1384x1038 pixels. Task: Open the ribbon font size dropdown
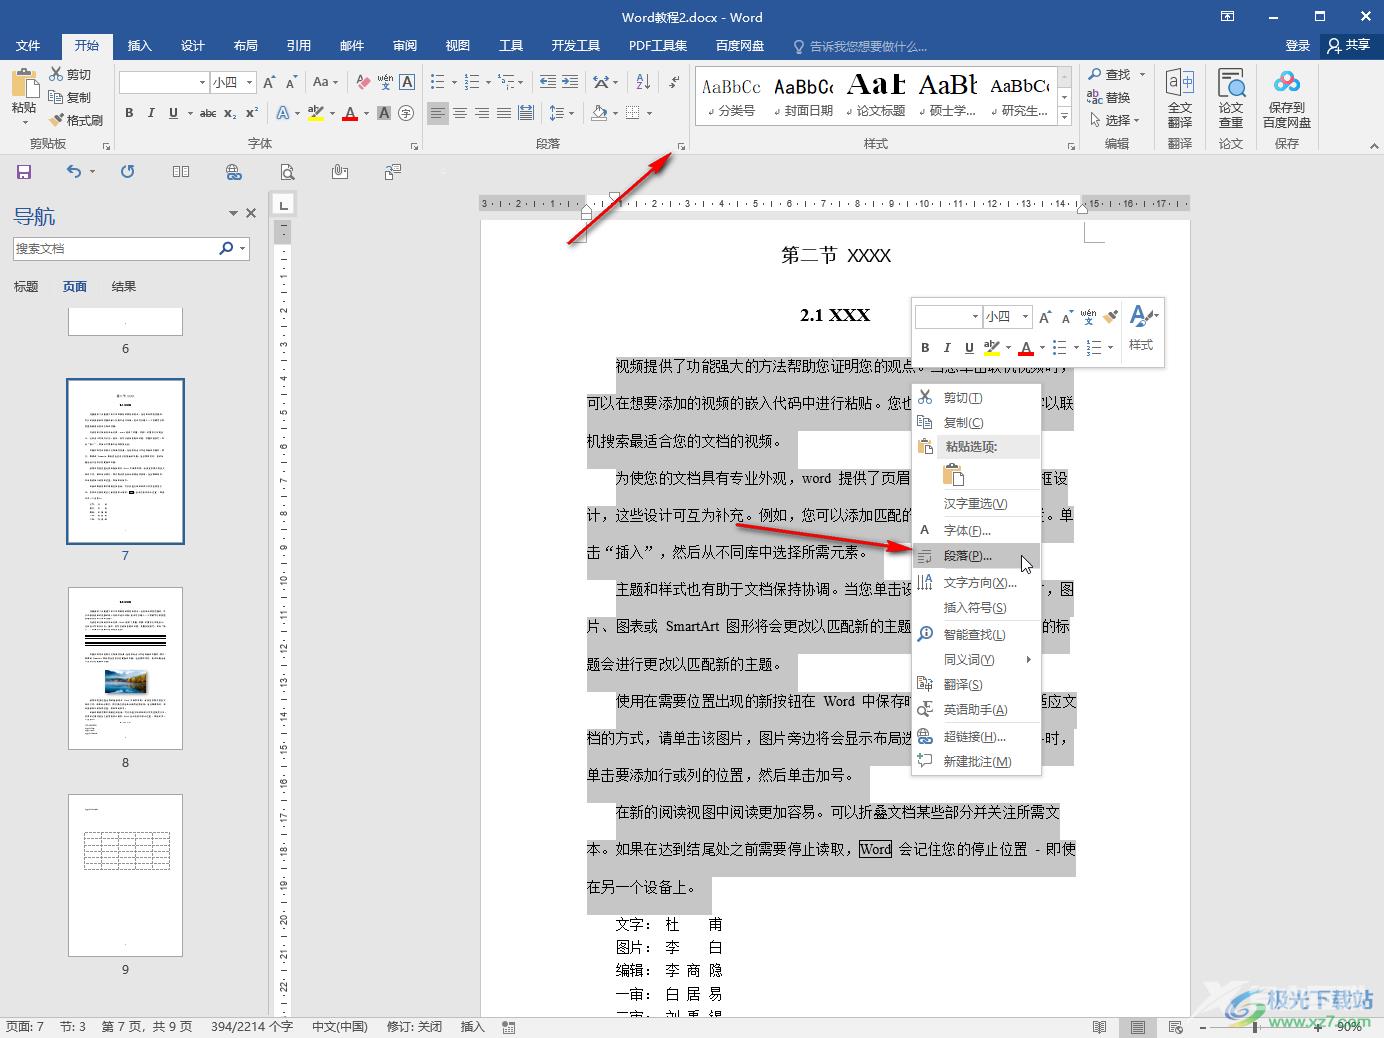[x=250, y=82]
